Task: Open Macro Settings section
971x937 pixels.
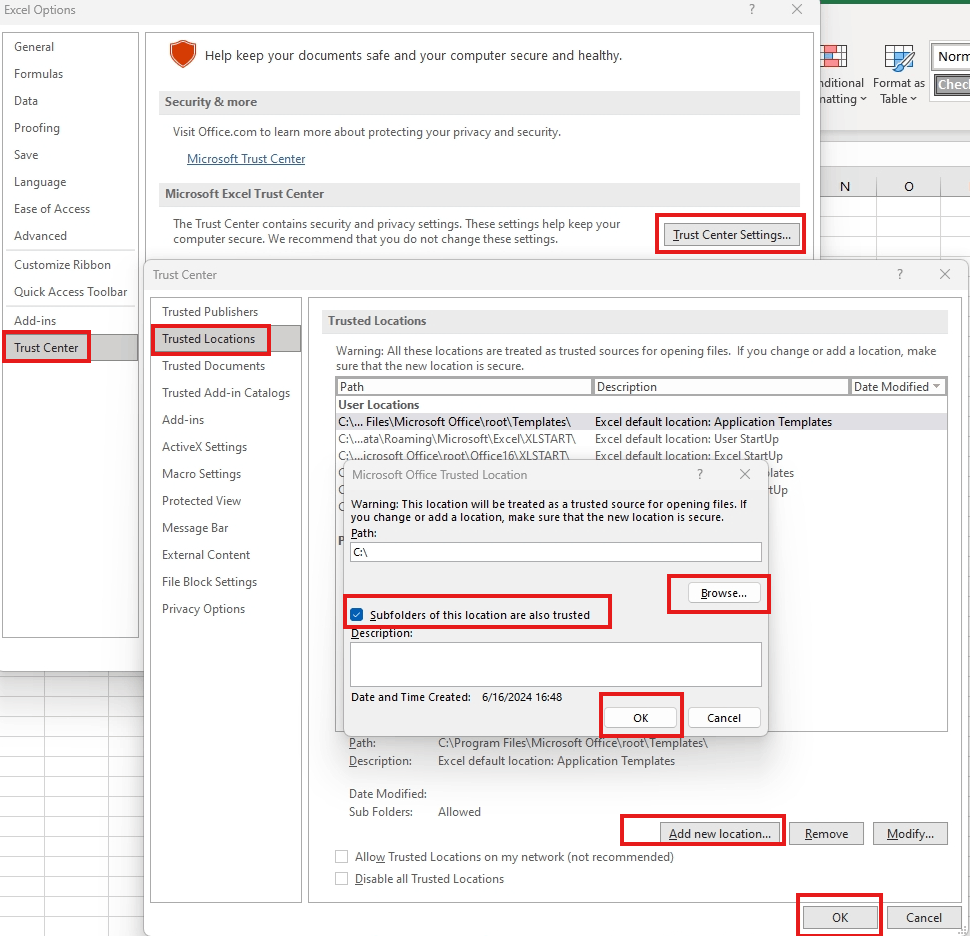Action: click(x=201, y=474)
